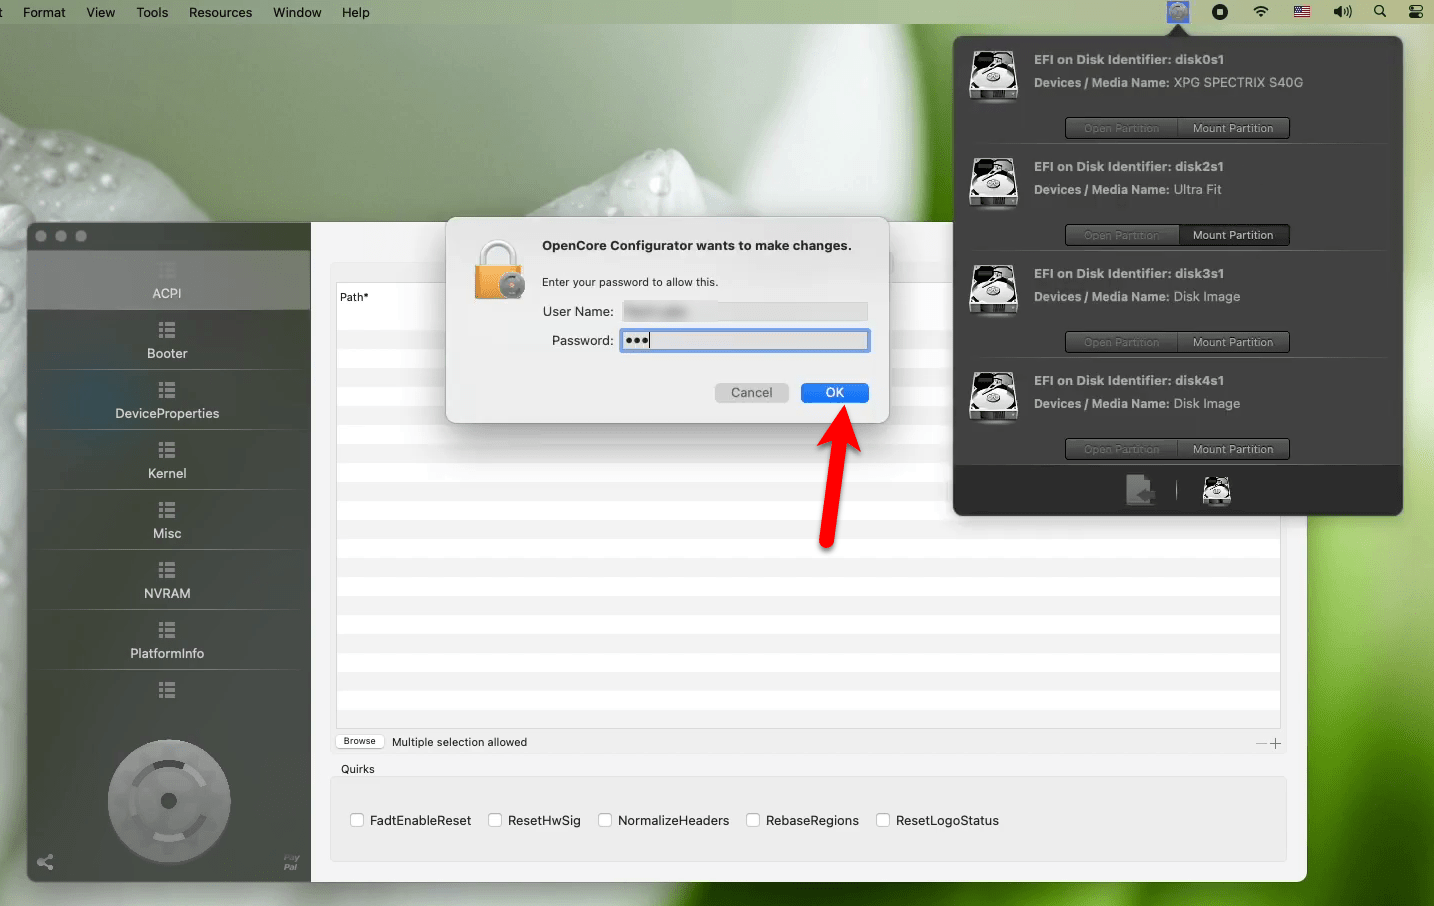Mount Partition for disk2s1 Ultra Fit

point(1233,235)
